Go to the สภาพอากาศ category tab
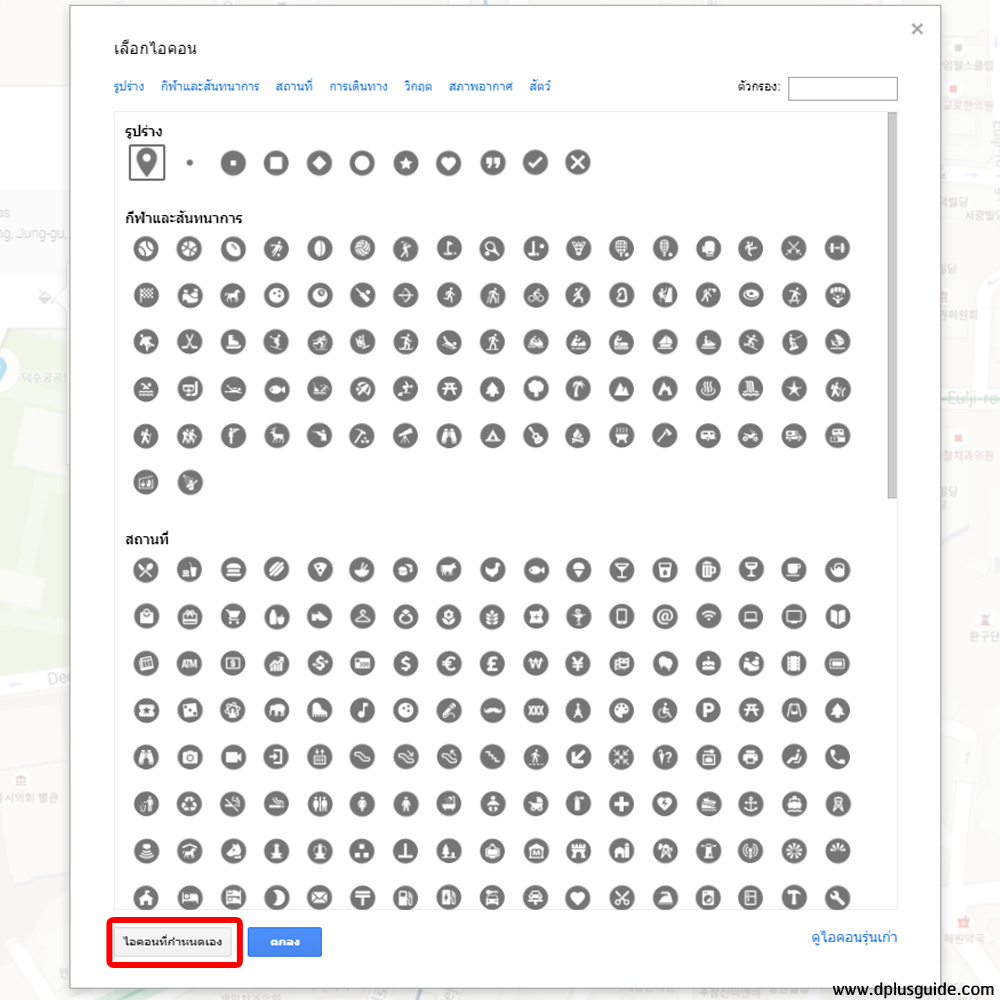The height and width of the screenshot is (1000, 1000). tap(480, 87)
